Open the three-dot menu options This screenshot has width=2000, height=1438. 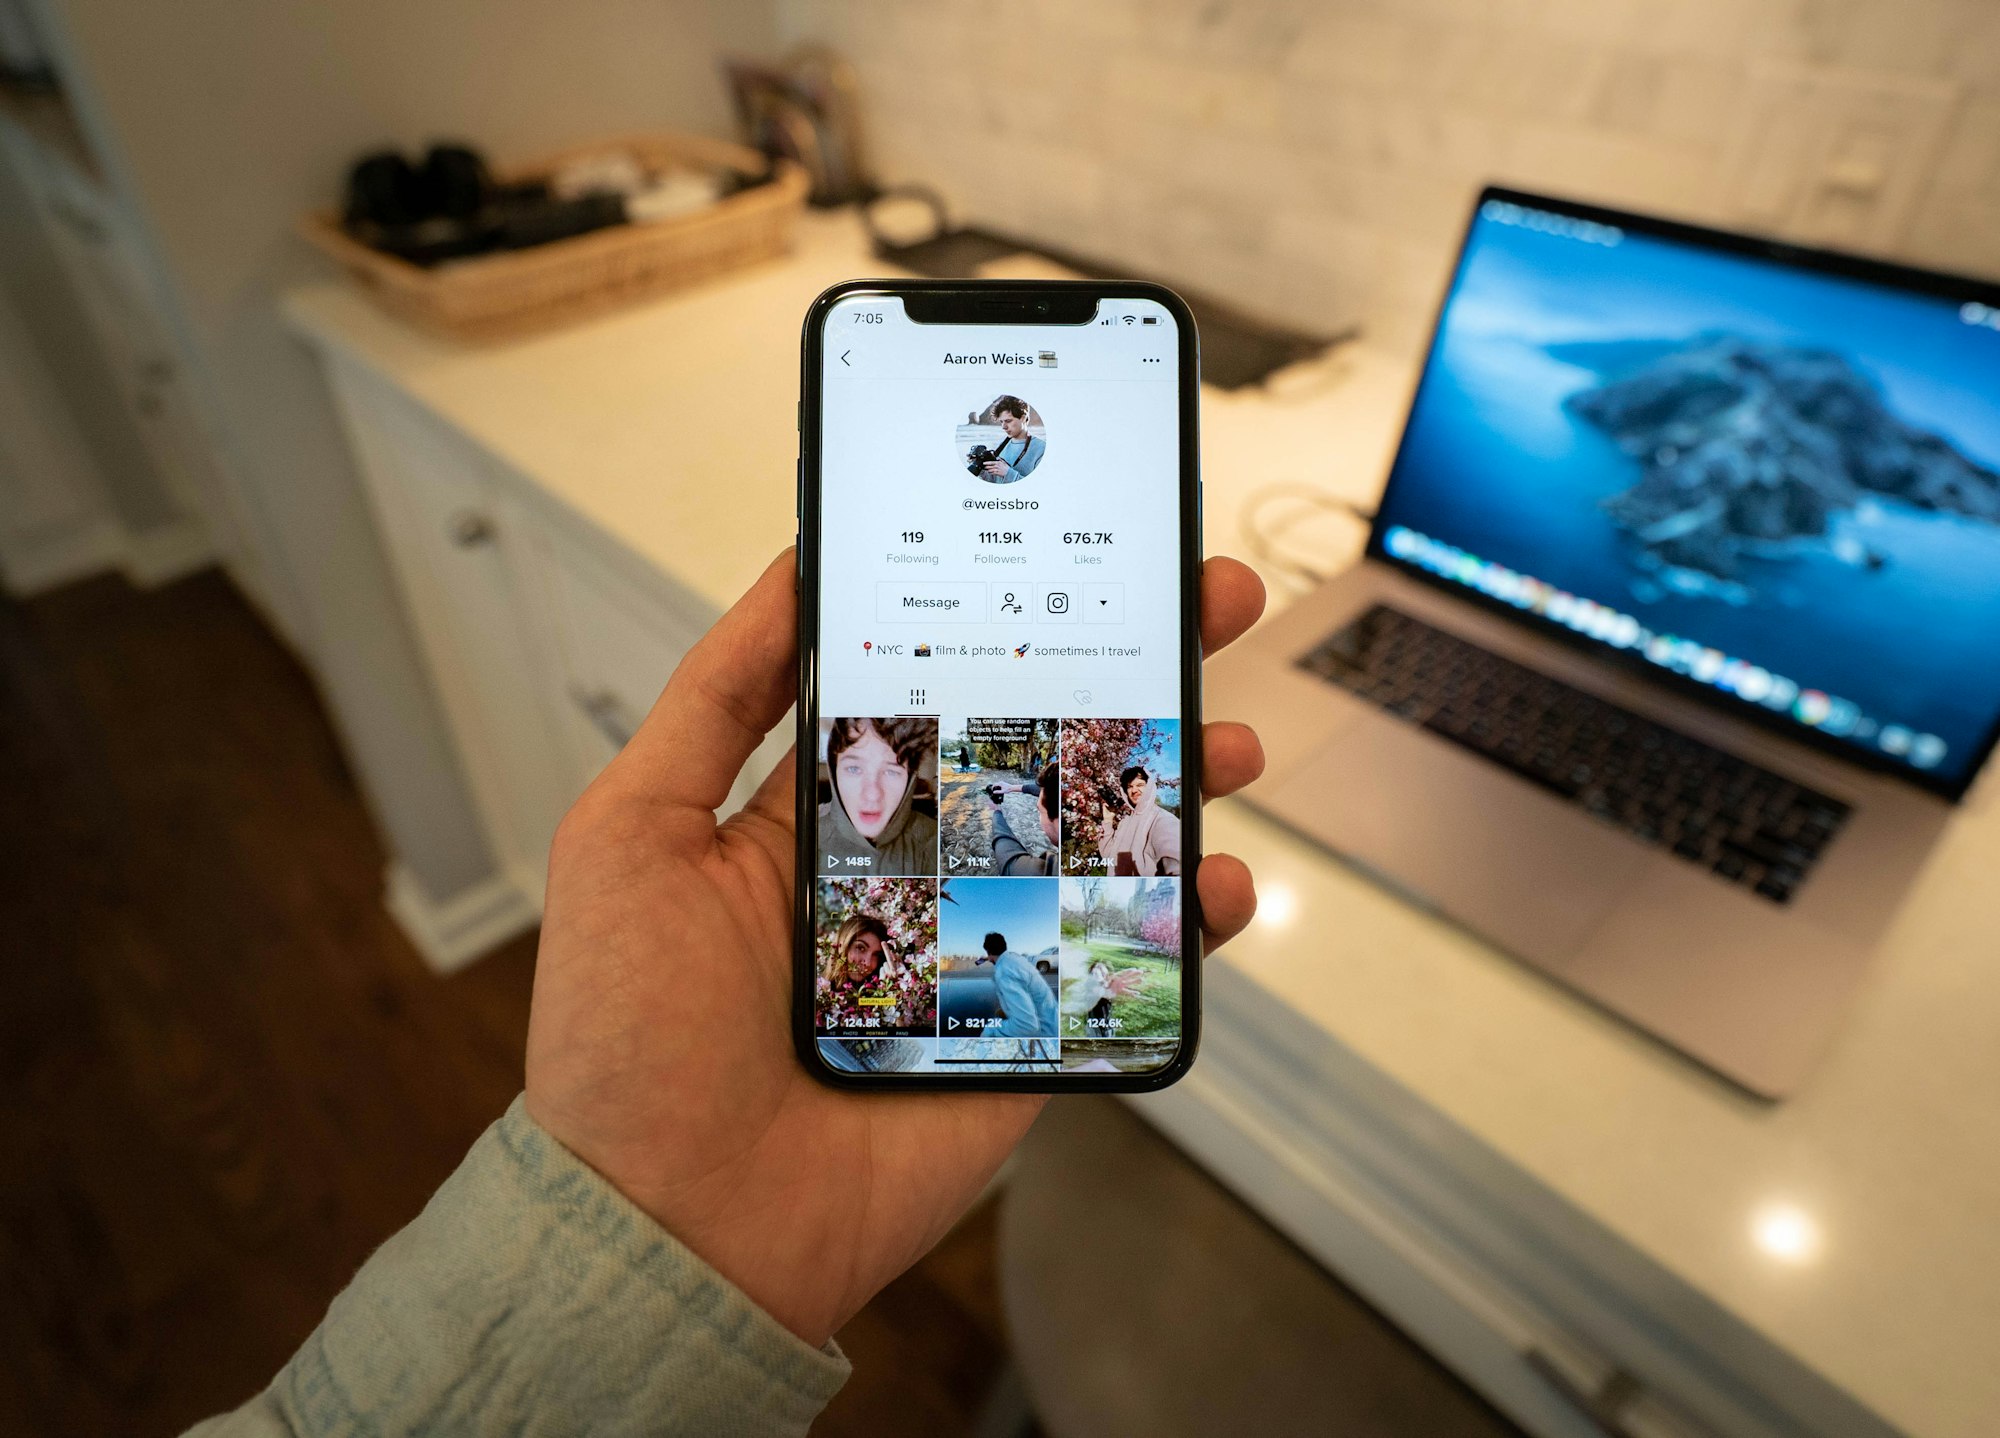pos(1149,357)
